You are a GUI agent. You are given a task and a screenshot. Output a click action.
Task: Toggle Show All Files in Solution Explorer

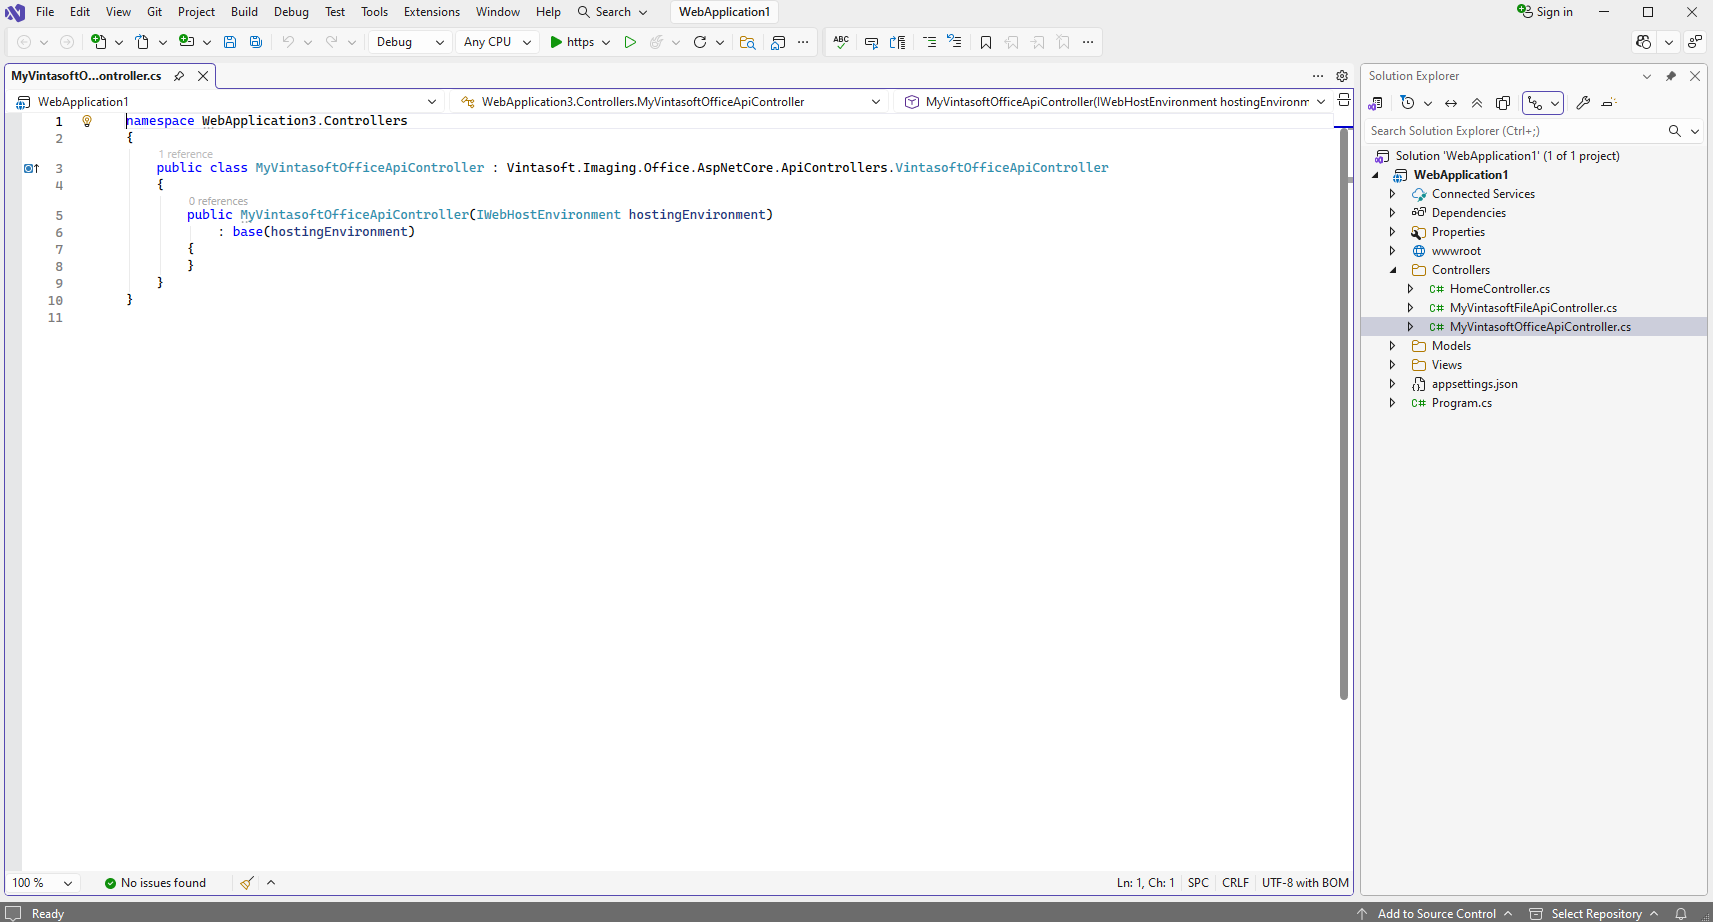click(1503, 103)
